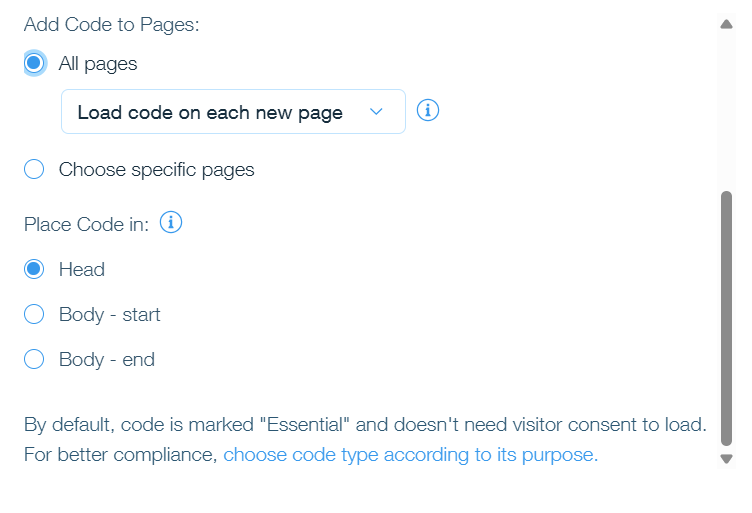Choose the Body - end radio option

[34, 359]
